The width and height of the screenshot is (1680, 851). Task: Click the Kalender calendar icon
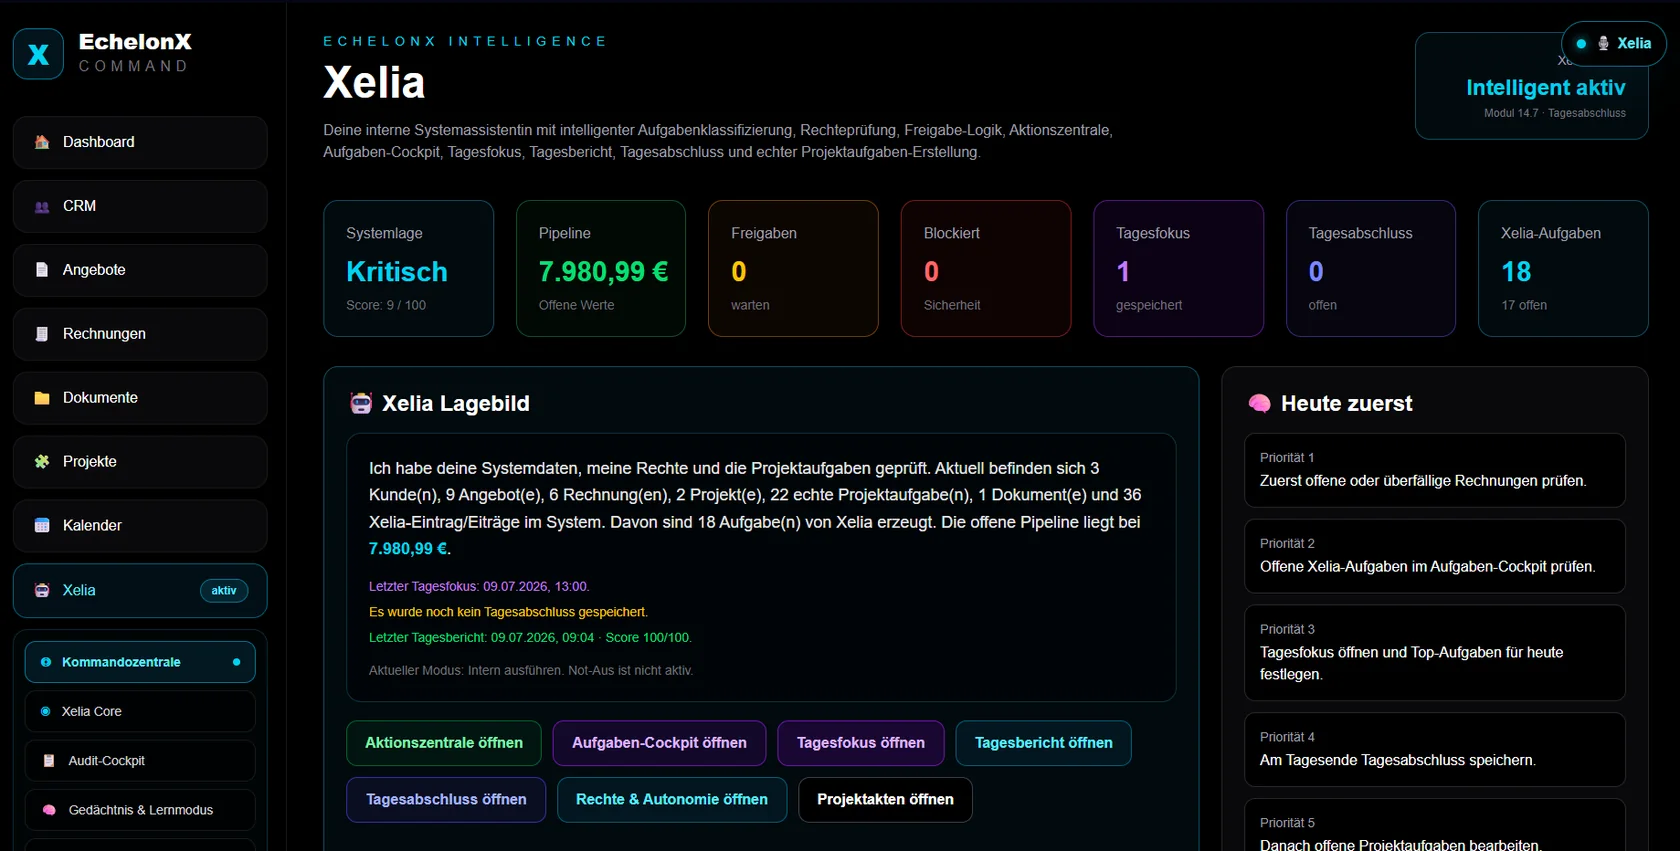(42, 526)
